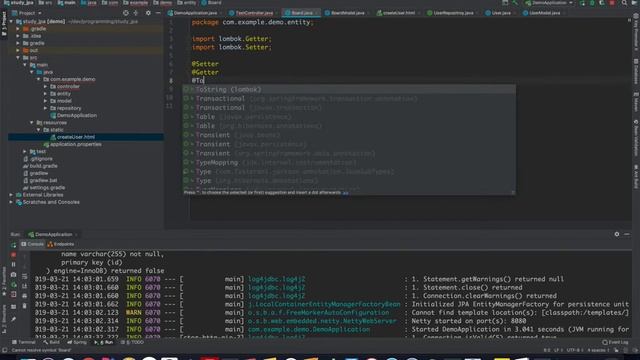Viewport: 640px width, 360px height.
Task: Click the red Stop icon in top toolbar
Action: [612, 3]
